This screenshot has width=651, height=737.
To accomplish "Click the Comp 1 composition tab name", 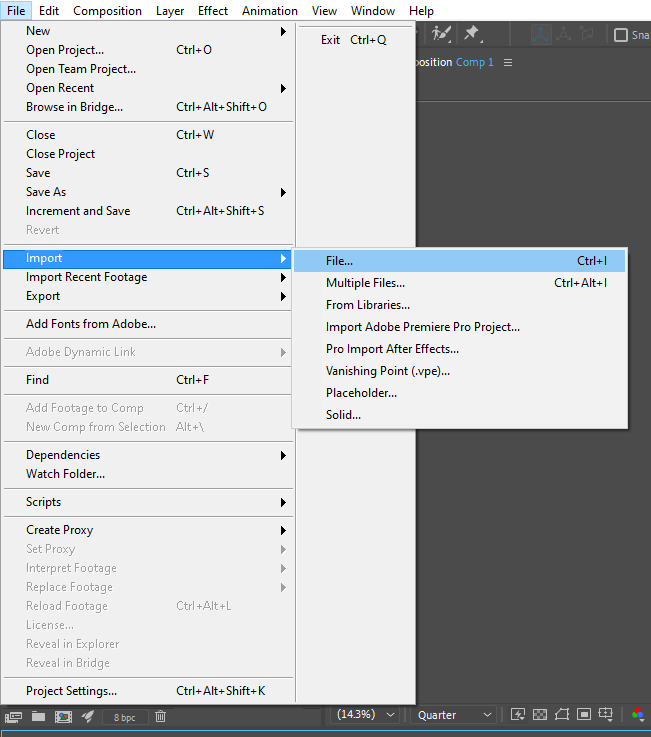I will (475, 62).
